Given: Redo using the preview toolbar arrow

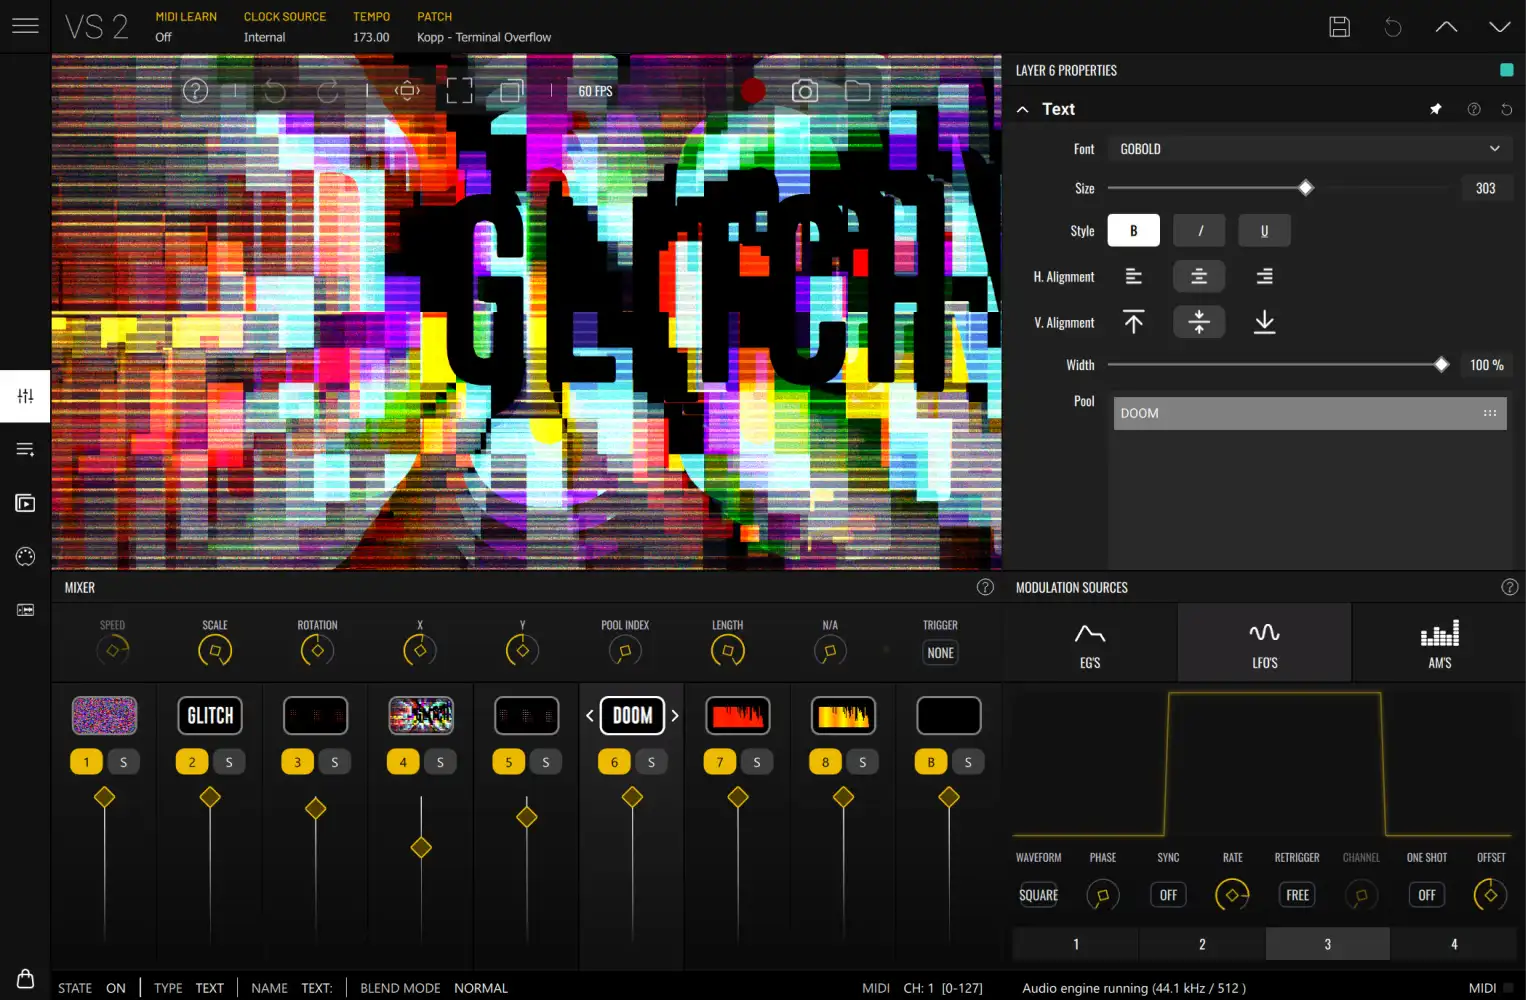Looking at the screenshot, I should pyautogui.click(x=328, y=90).
